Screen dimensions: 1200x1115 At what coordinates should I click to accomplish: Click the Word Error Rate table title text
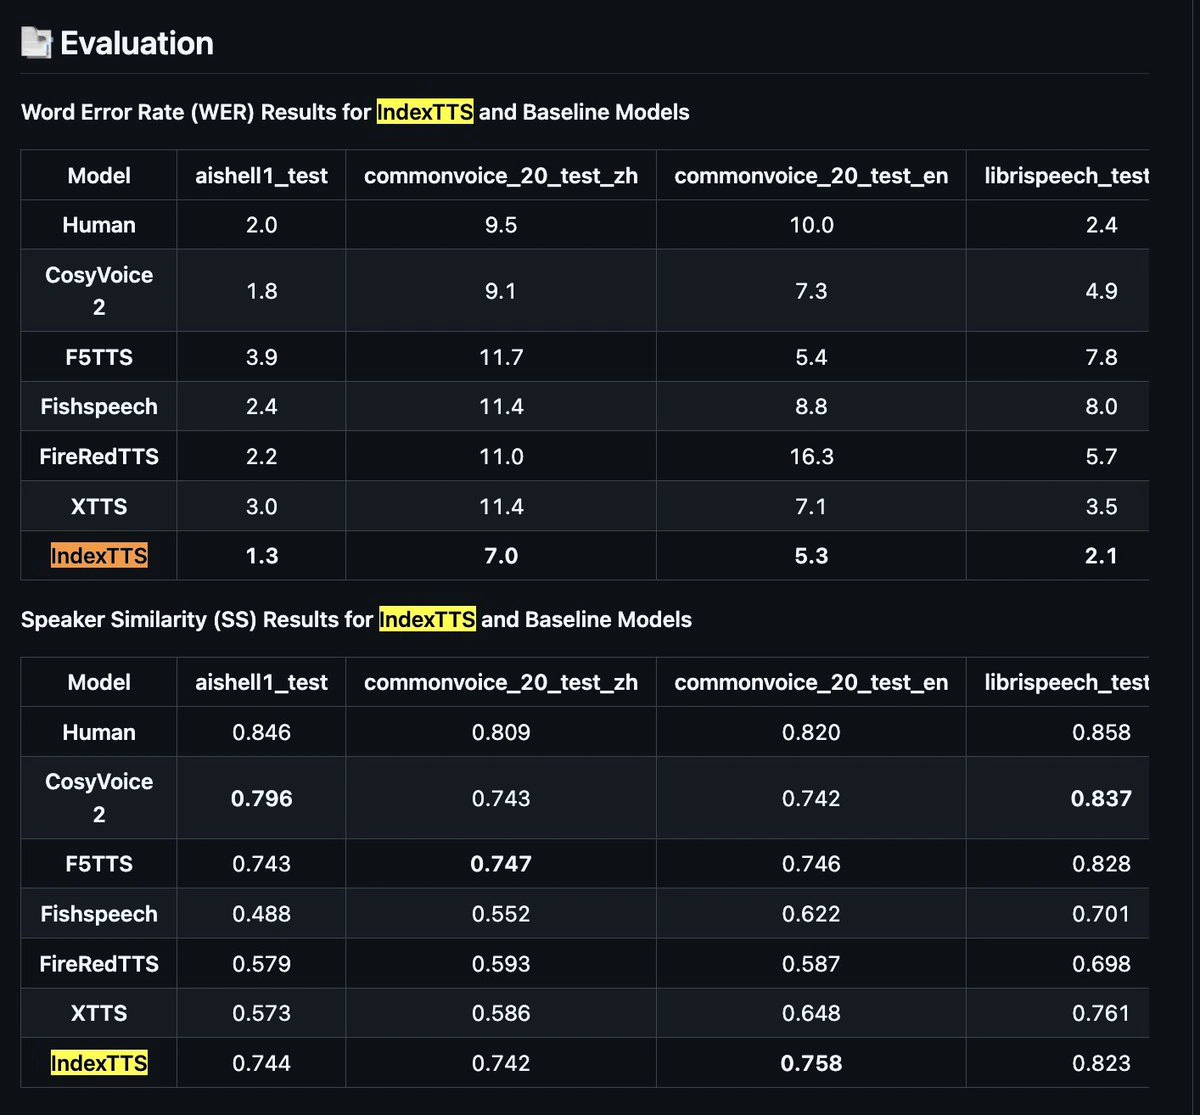click(x=197, y=112)
